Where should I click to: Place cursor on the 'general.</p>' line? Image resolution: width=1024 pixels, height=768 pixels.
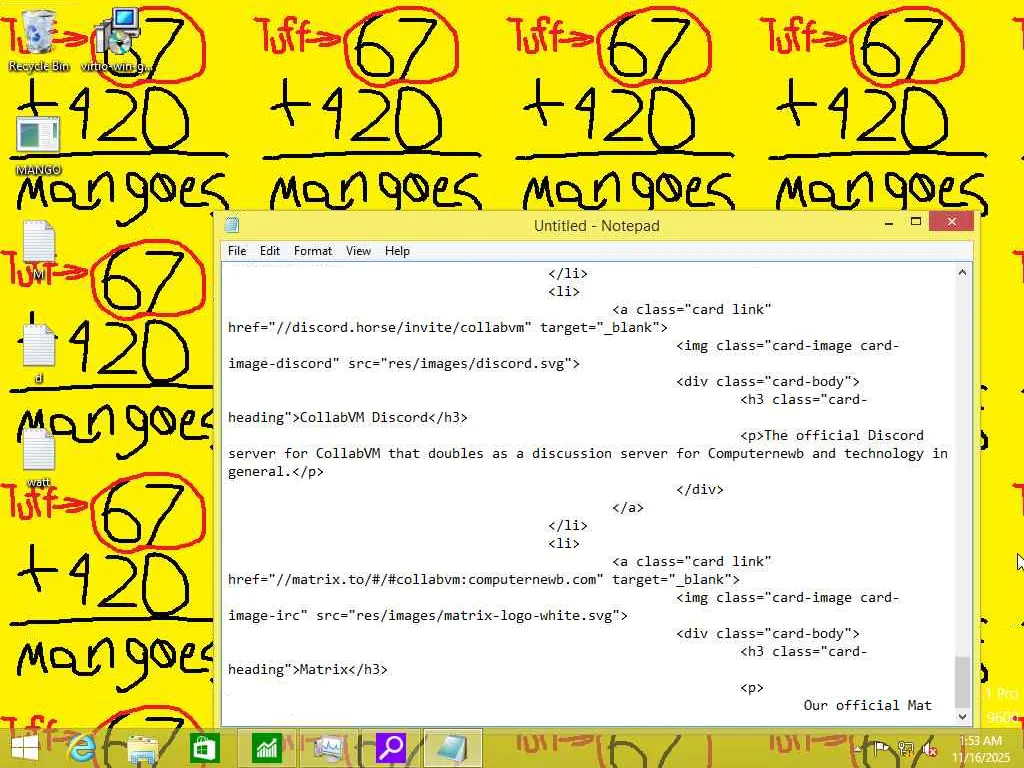pos(276,472)
